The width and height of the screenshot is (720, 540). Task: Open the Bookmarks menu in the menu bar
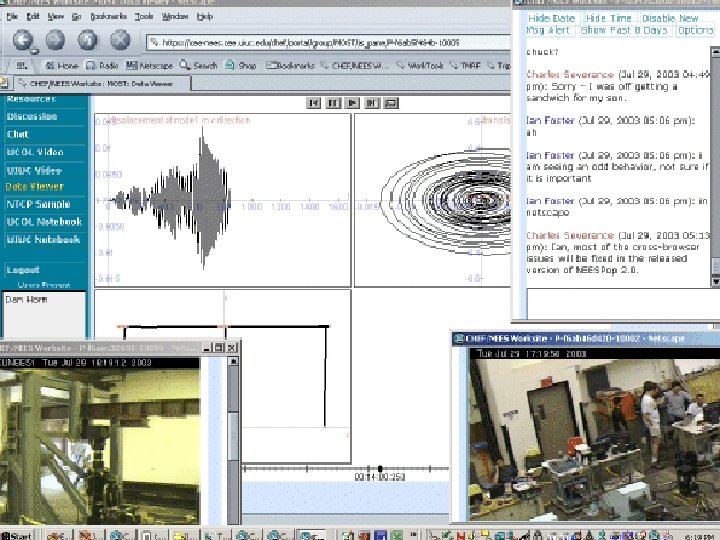[x=108, y=17]
